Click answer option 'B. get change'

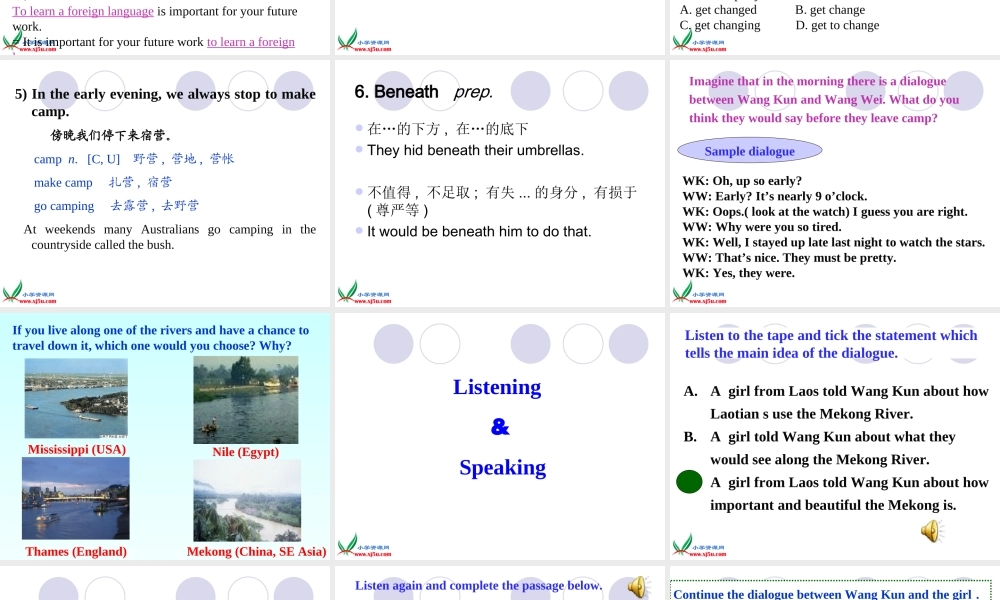[830, 10]
